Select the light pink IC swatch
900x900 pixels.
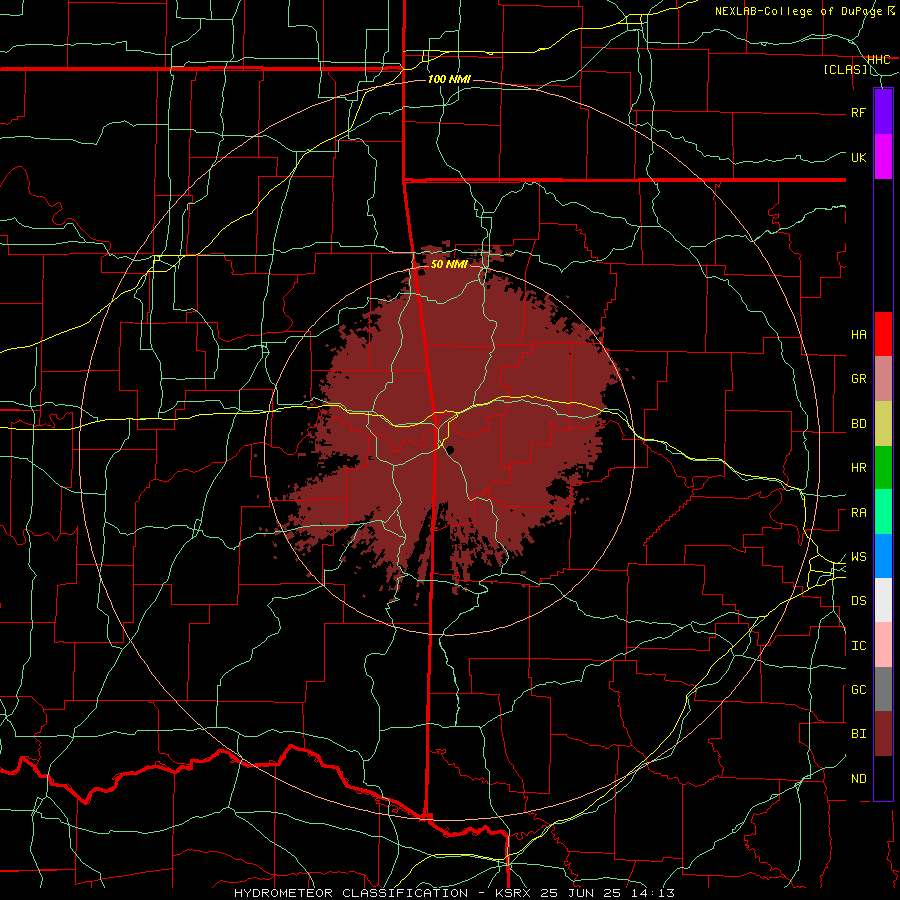[x=883, y=645]
